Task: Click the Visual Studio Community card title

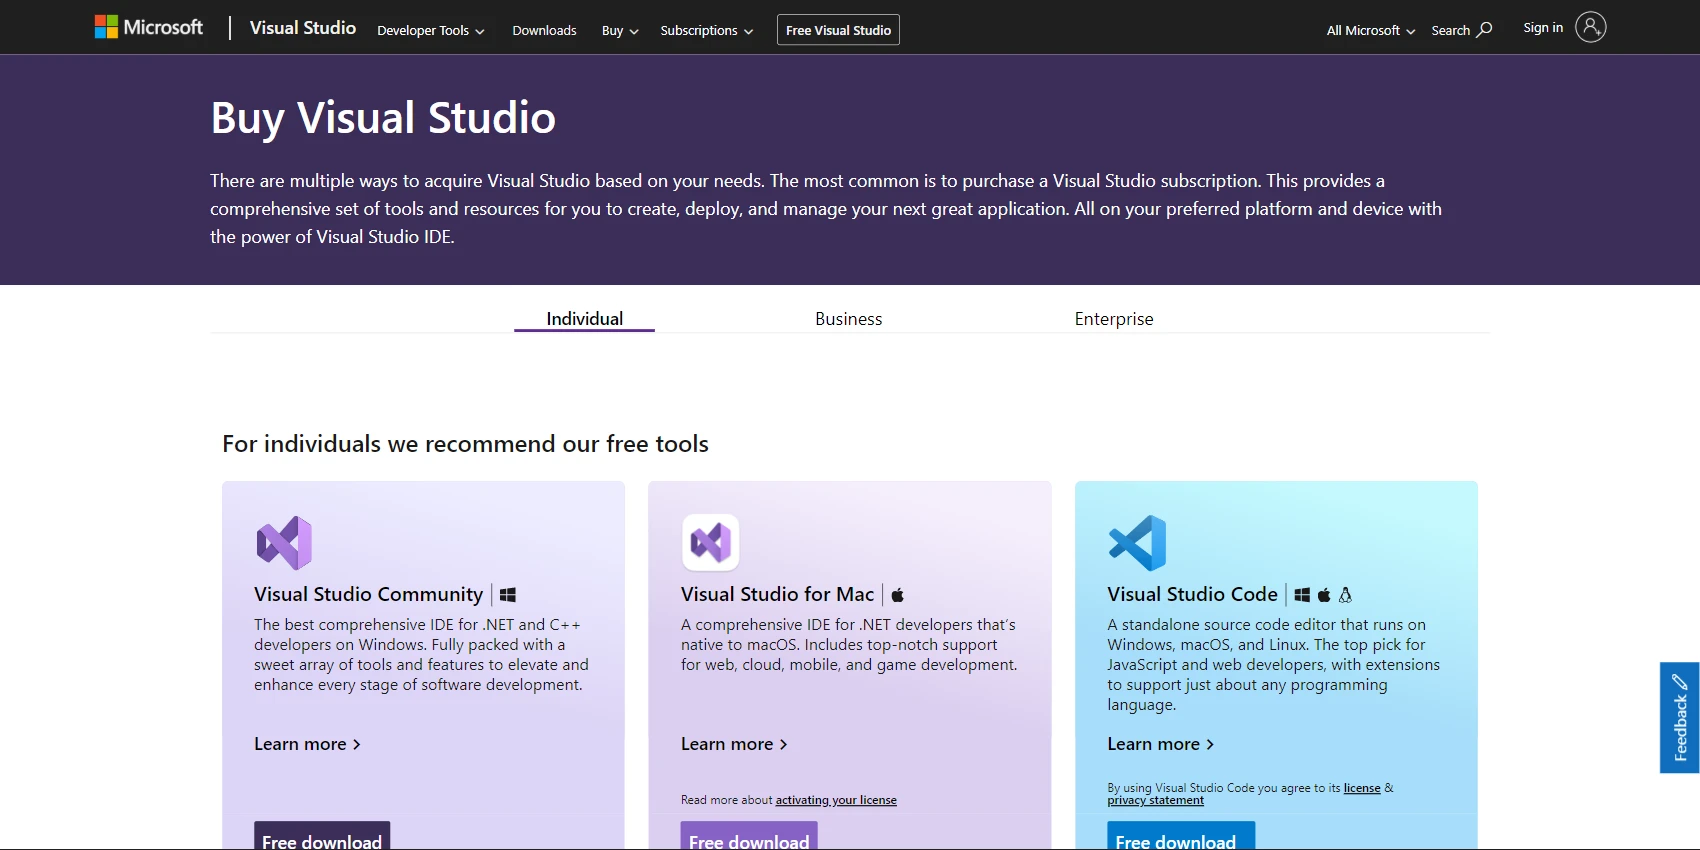Action: (368, 594)
